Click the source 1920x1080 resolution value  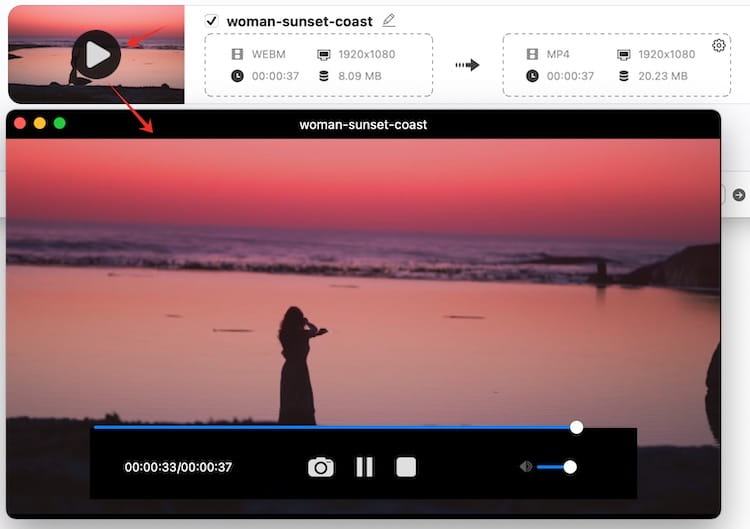point(367,55)
